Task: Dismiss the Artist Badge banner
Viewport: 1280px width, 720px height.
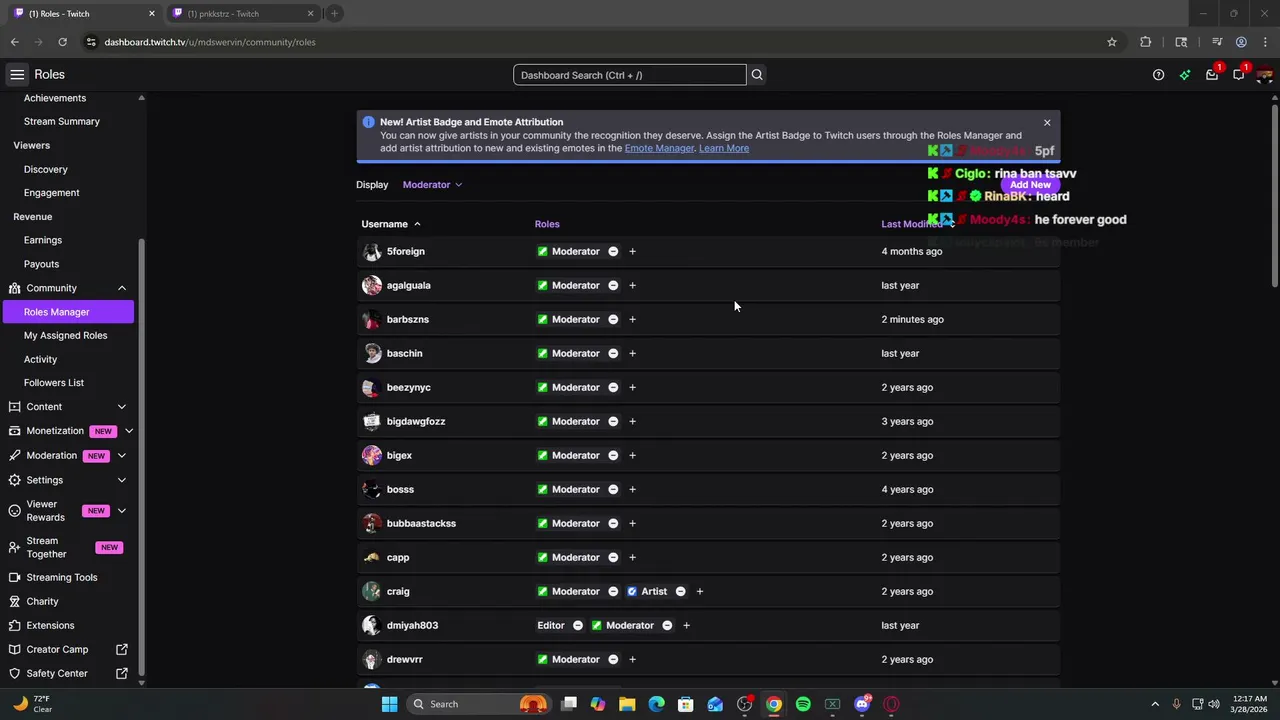Action: (x=1047, y=123)
